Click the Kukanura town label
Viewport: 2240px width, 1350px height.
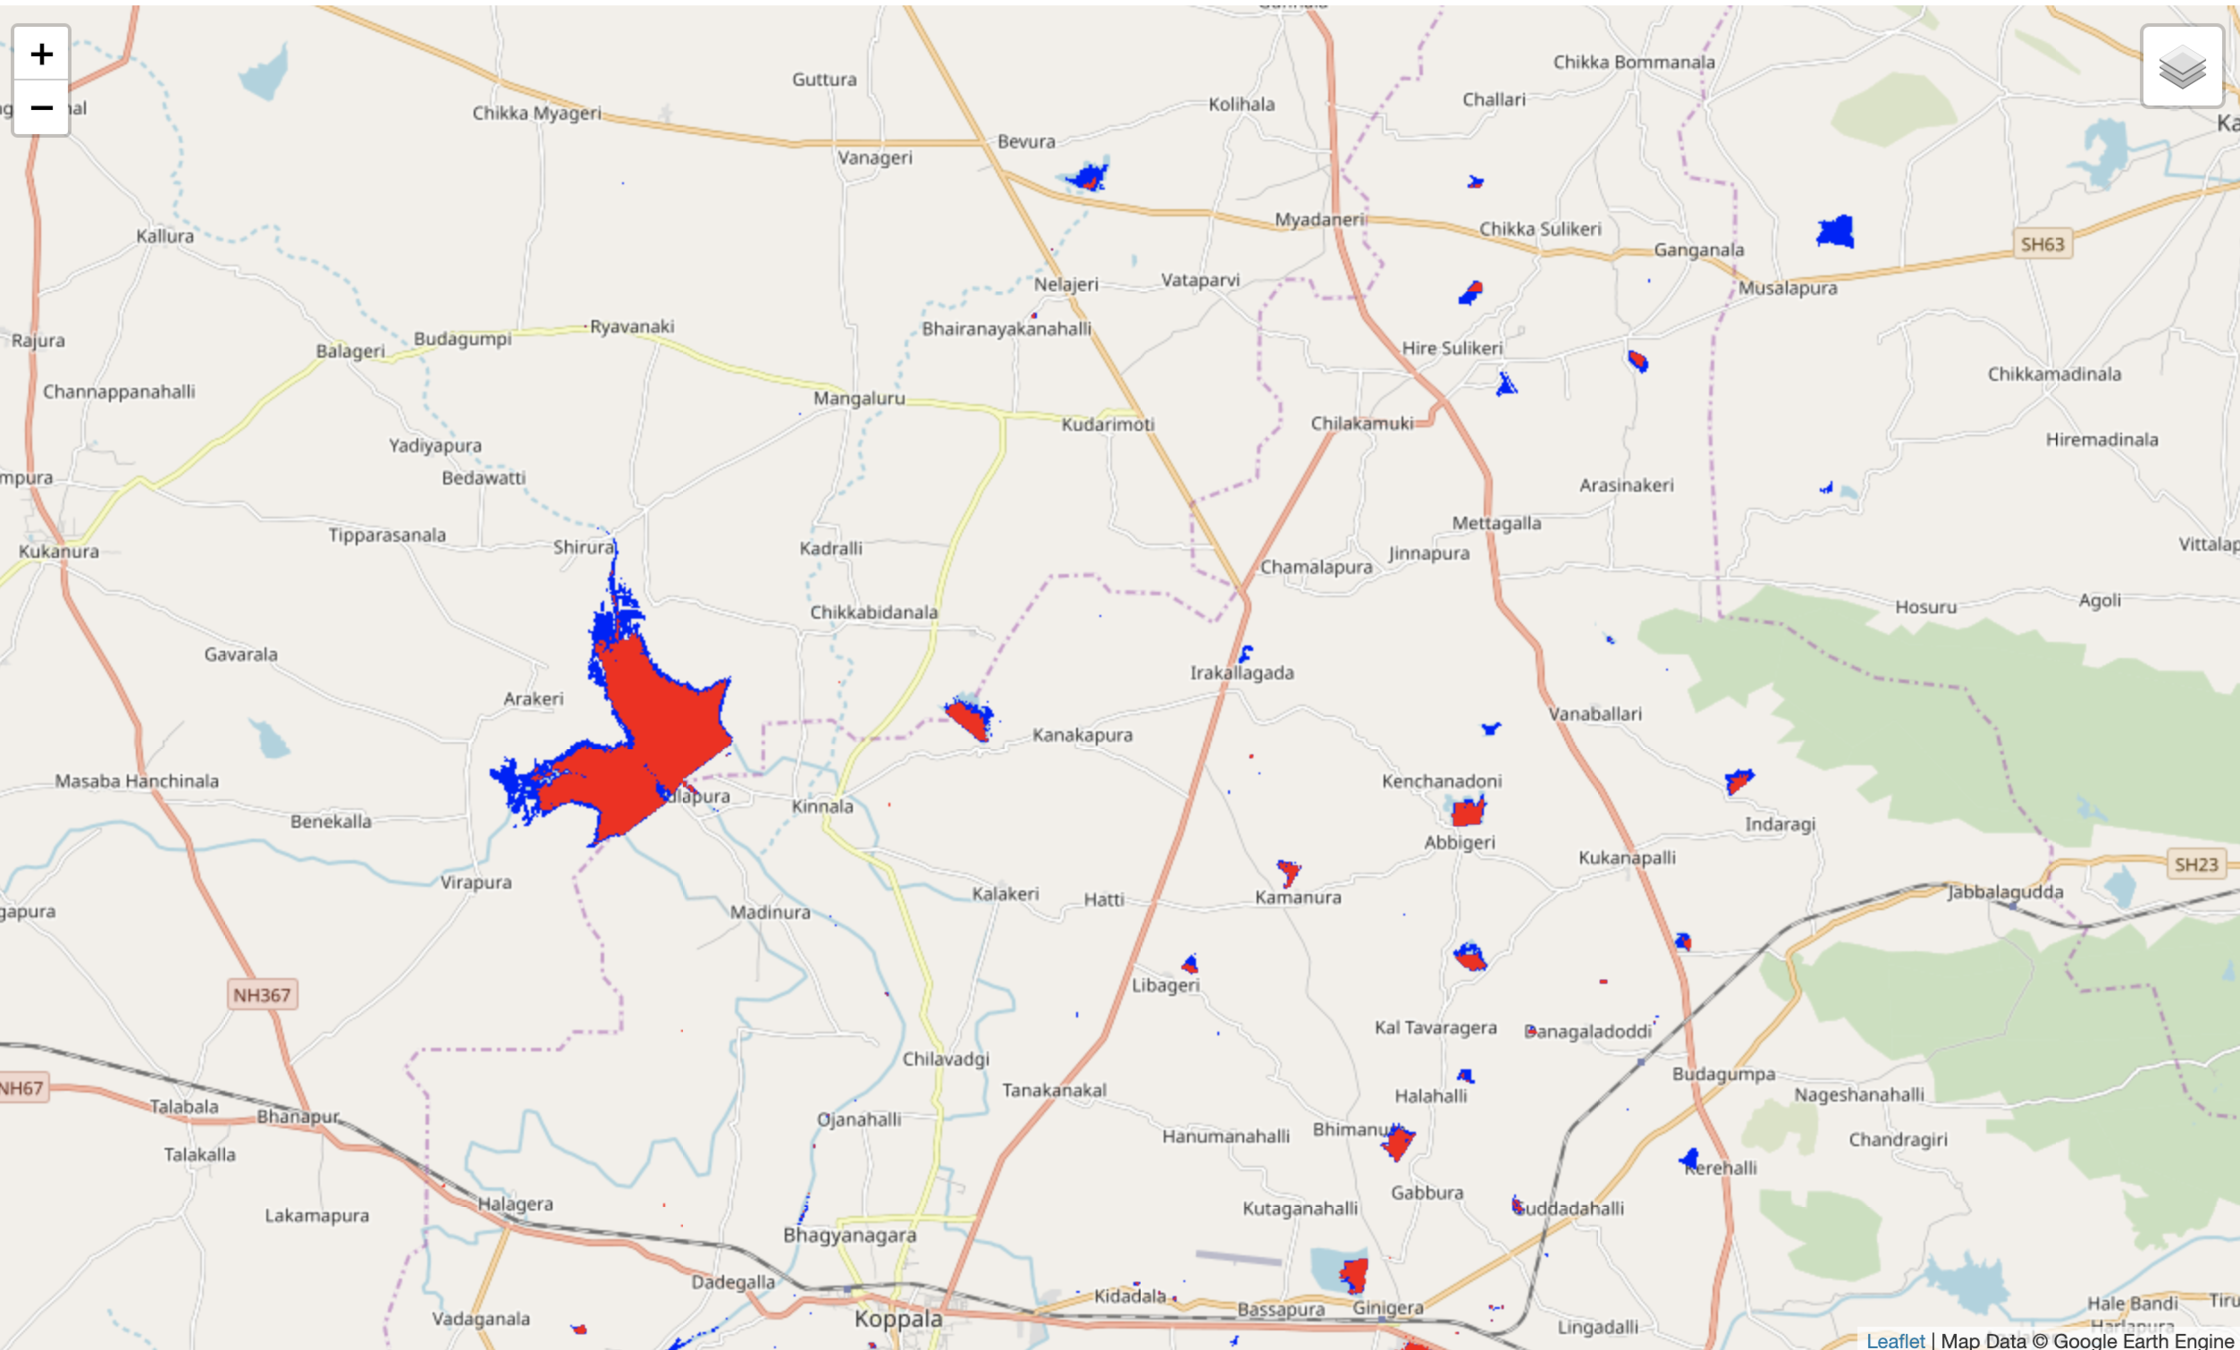click(58, 551)
